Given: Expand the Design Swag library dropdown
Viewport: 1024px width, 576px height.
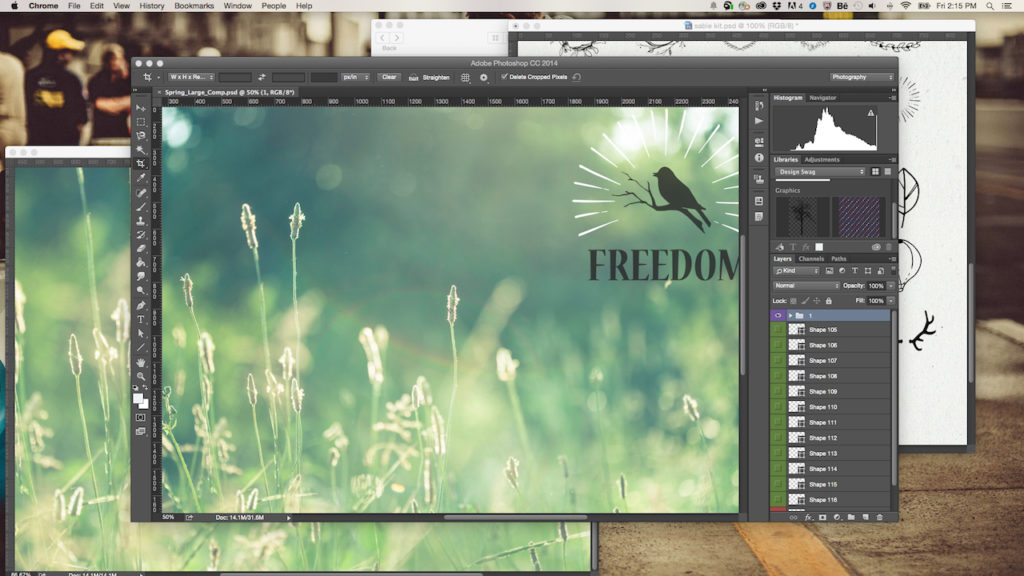Looking at the screenshot, I should [x=820, y=172].
